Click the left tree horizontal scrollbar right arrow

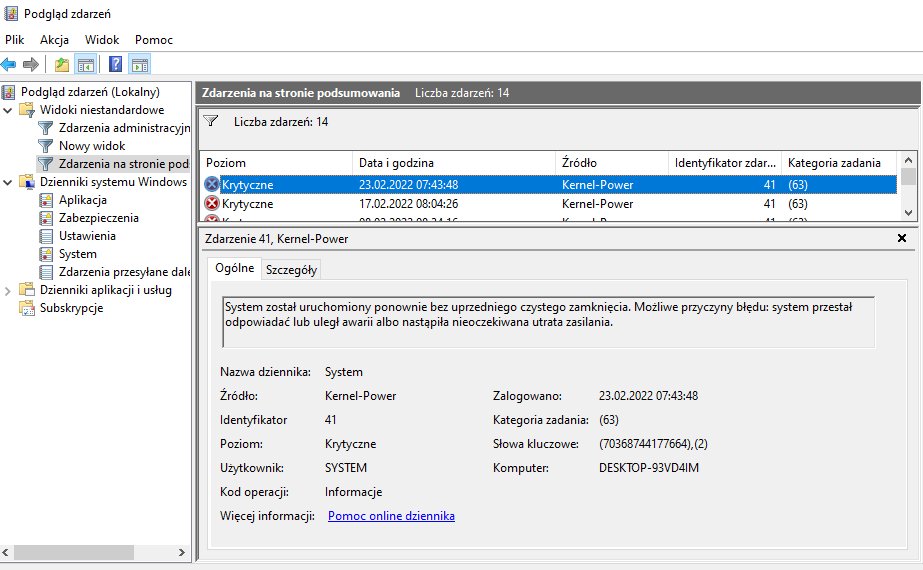click(x=181, y=552)
